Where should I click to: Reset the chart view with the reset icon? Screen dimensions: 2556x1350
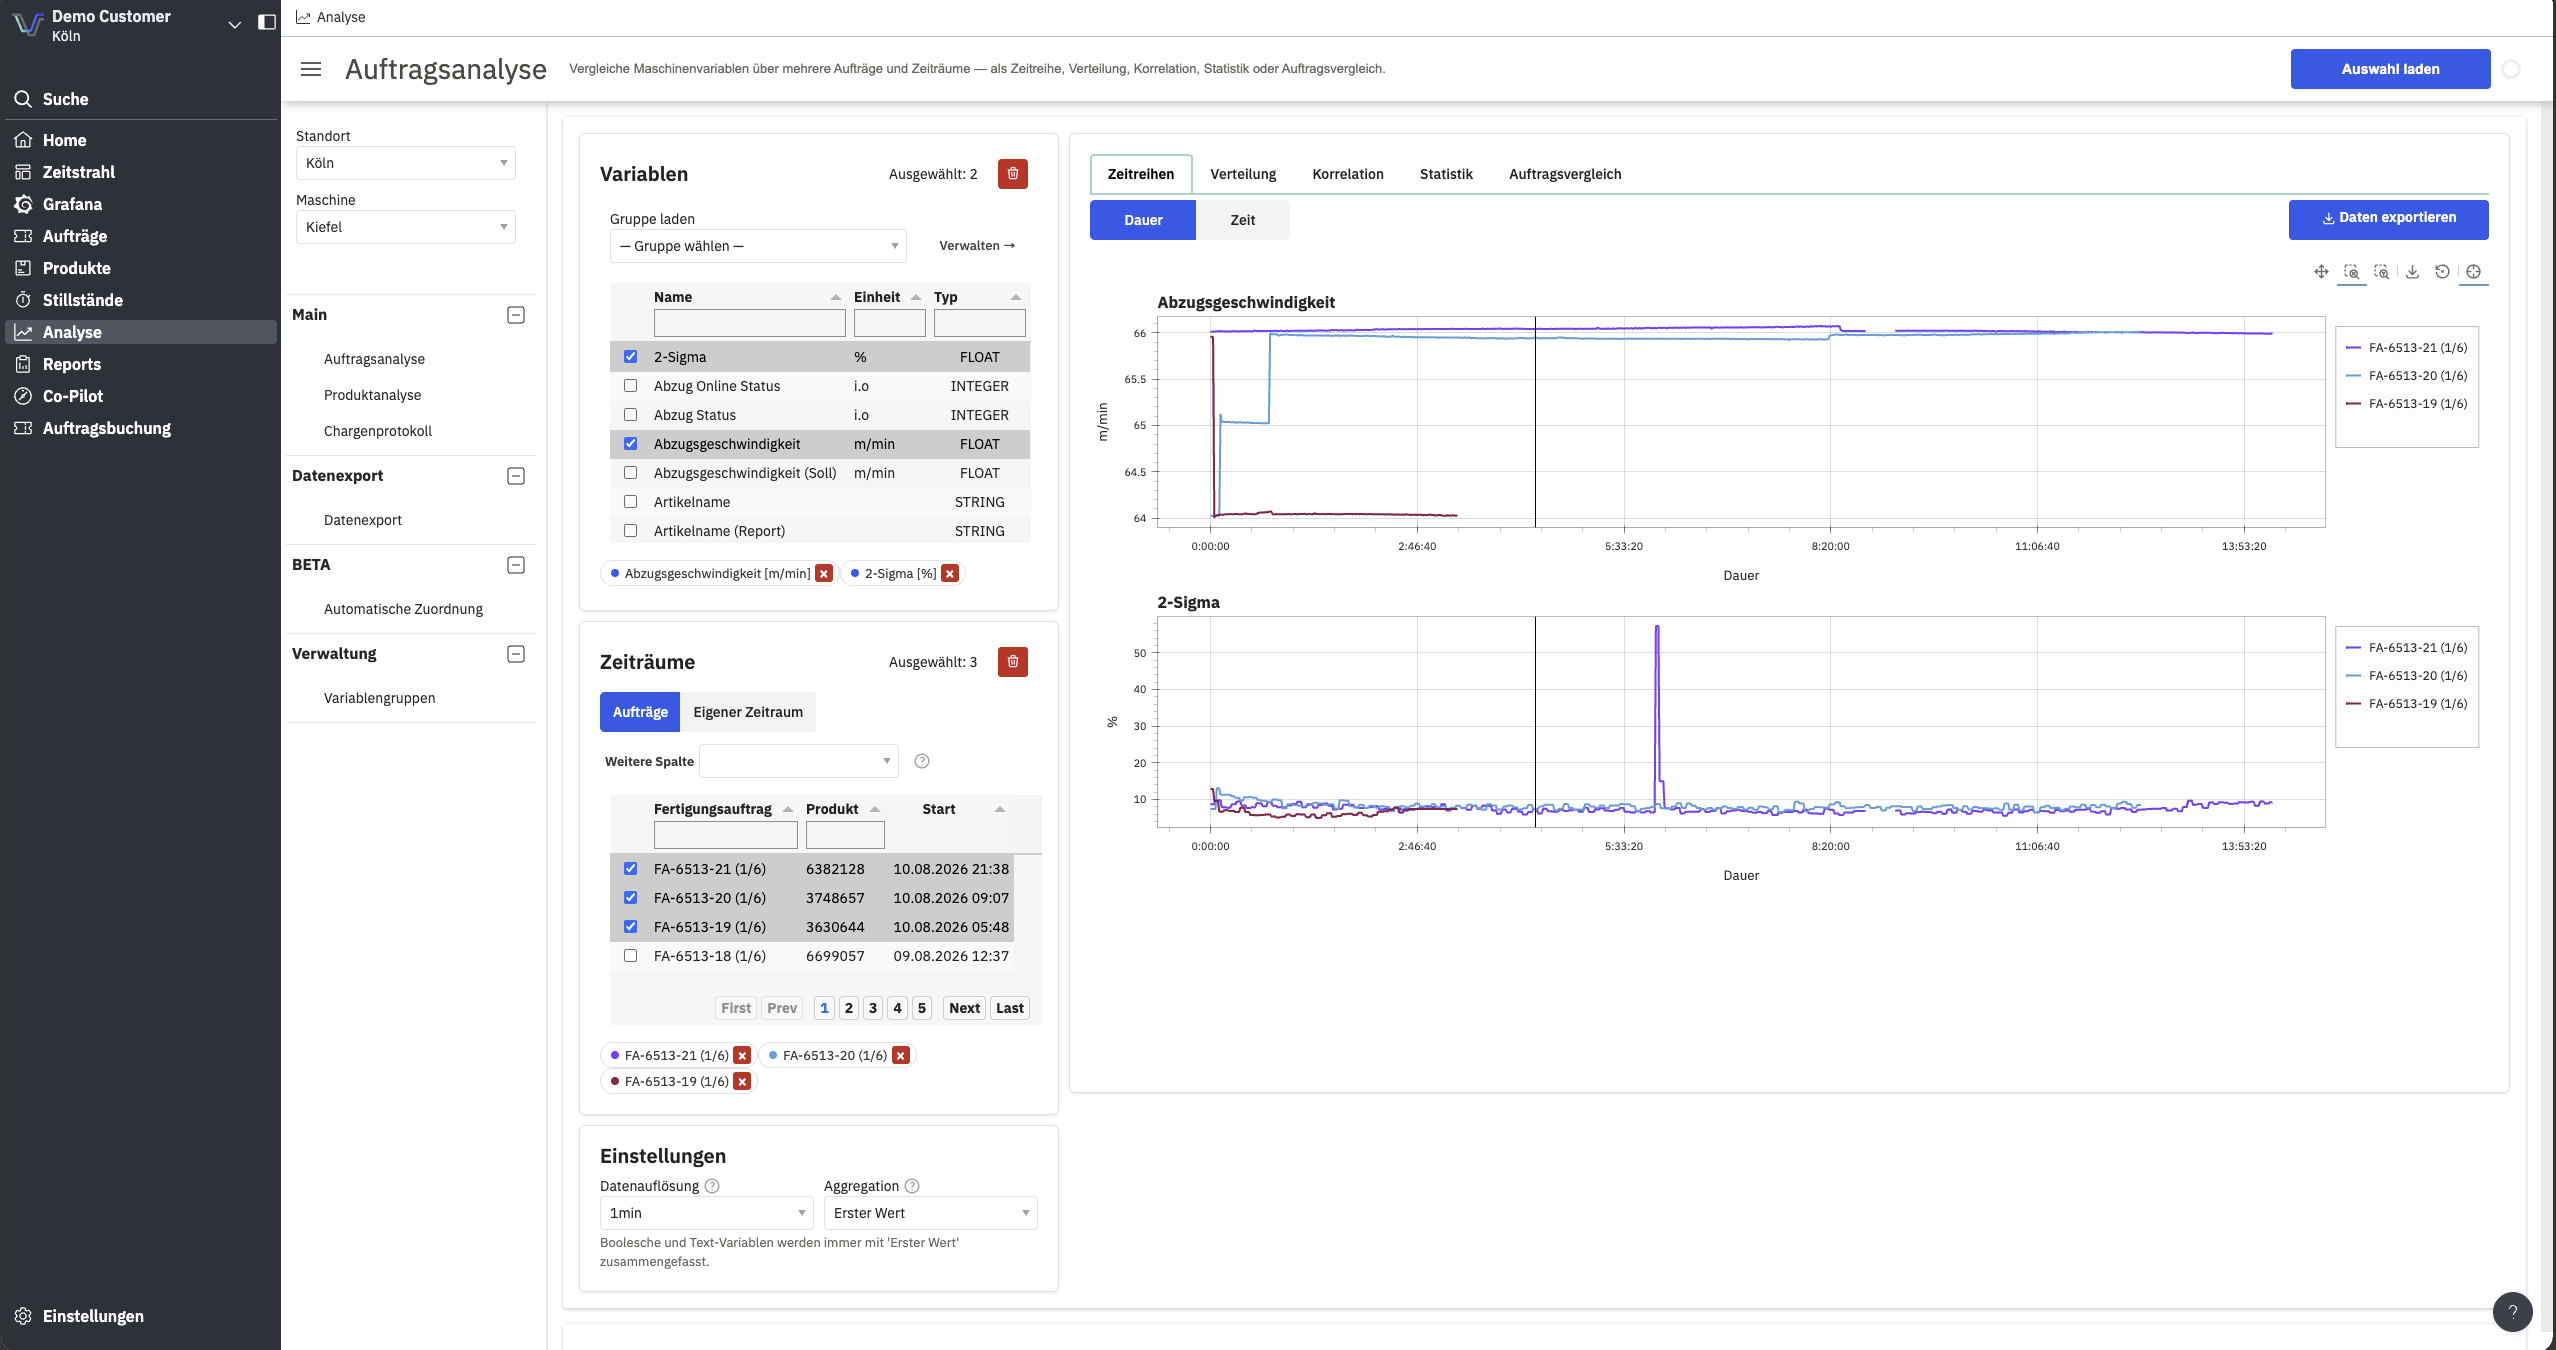[2443, 272]
